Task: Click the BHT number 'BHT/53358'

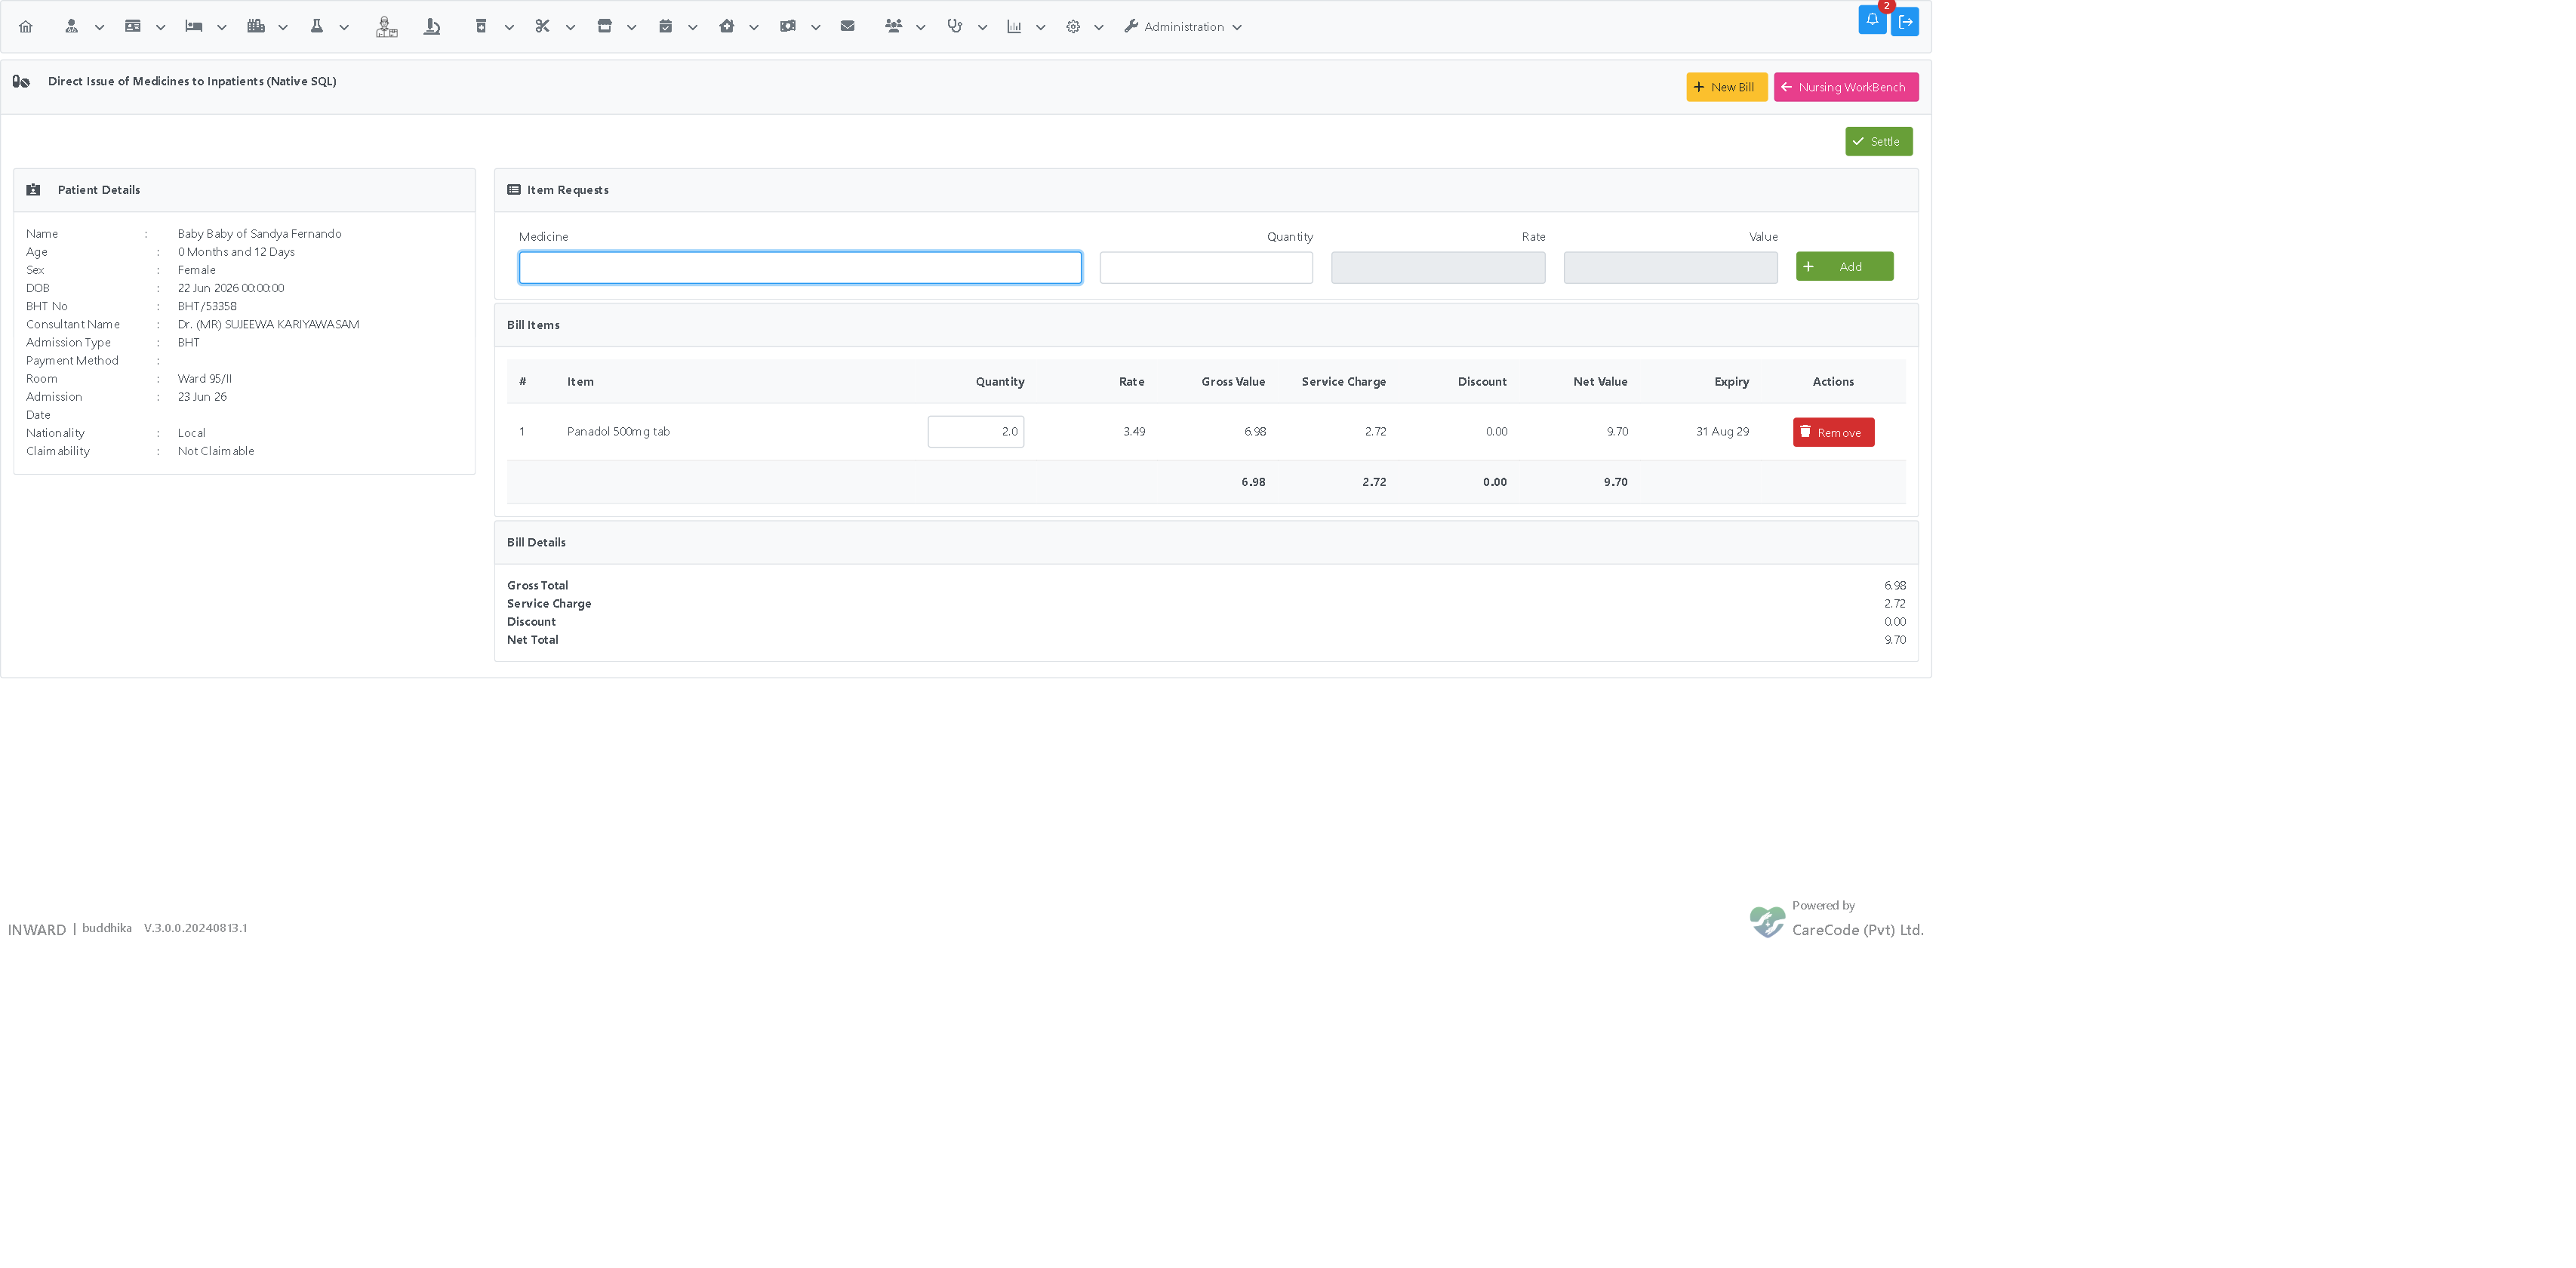Action: [207, 306]
